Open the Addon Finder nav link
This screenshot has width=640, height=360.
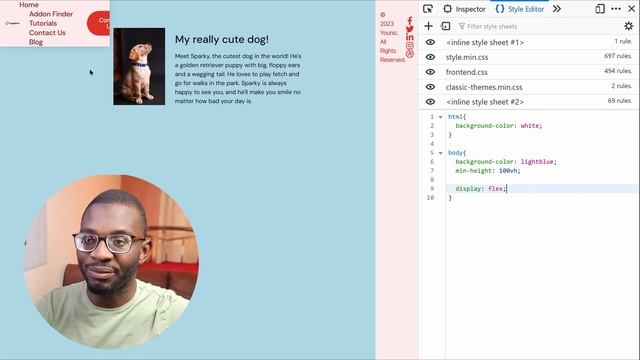point(51,14)
